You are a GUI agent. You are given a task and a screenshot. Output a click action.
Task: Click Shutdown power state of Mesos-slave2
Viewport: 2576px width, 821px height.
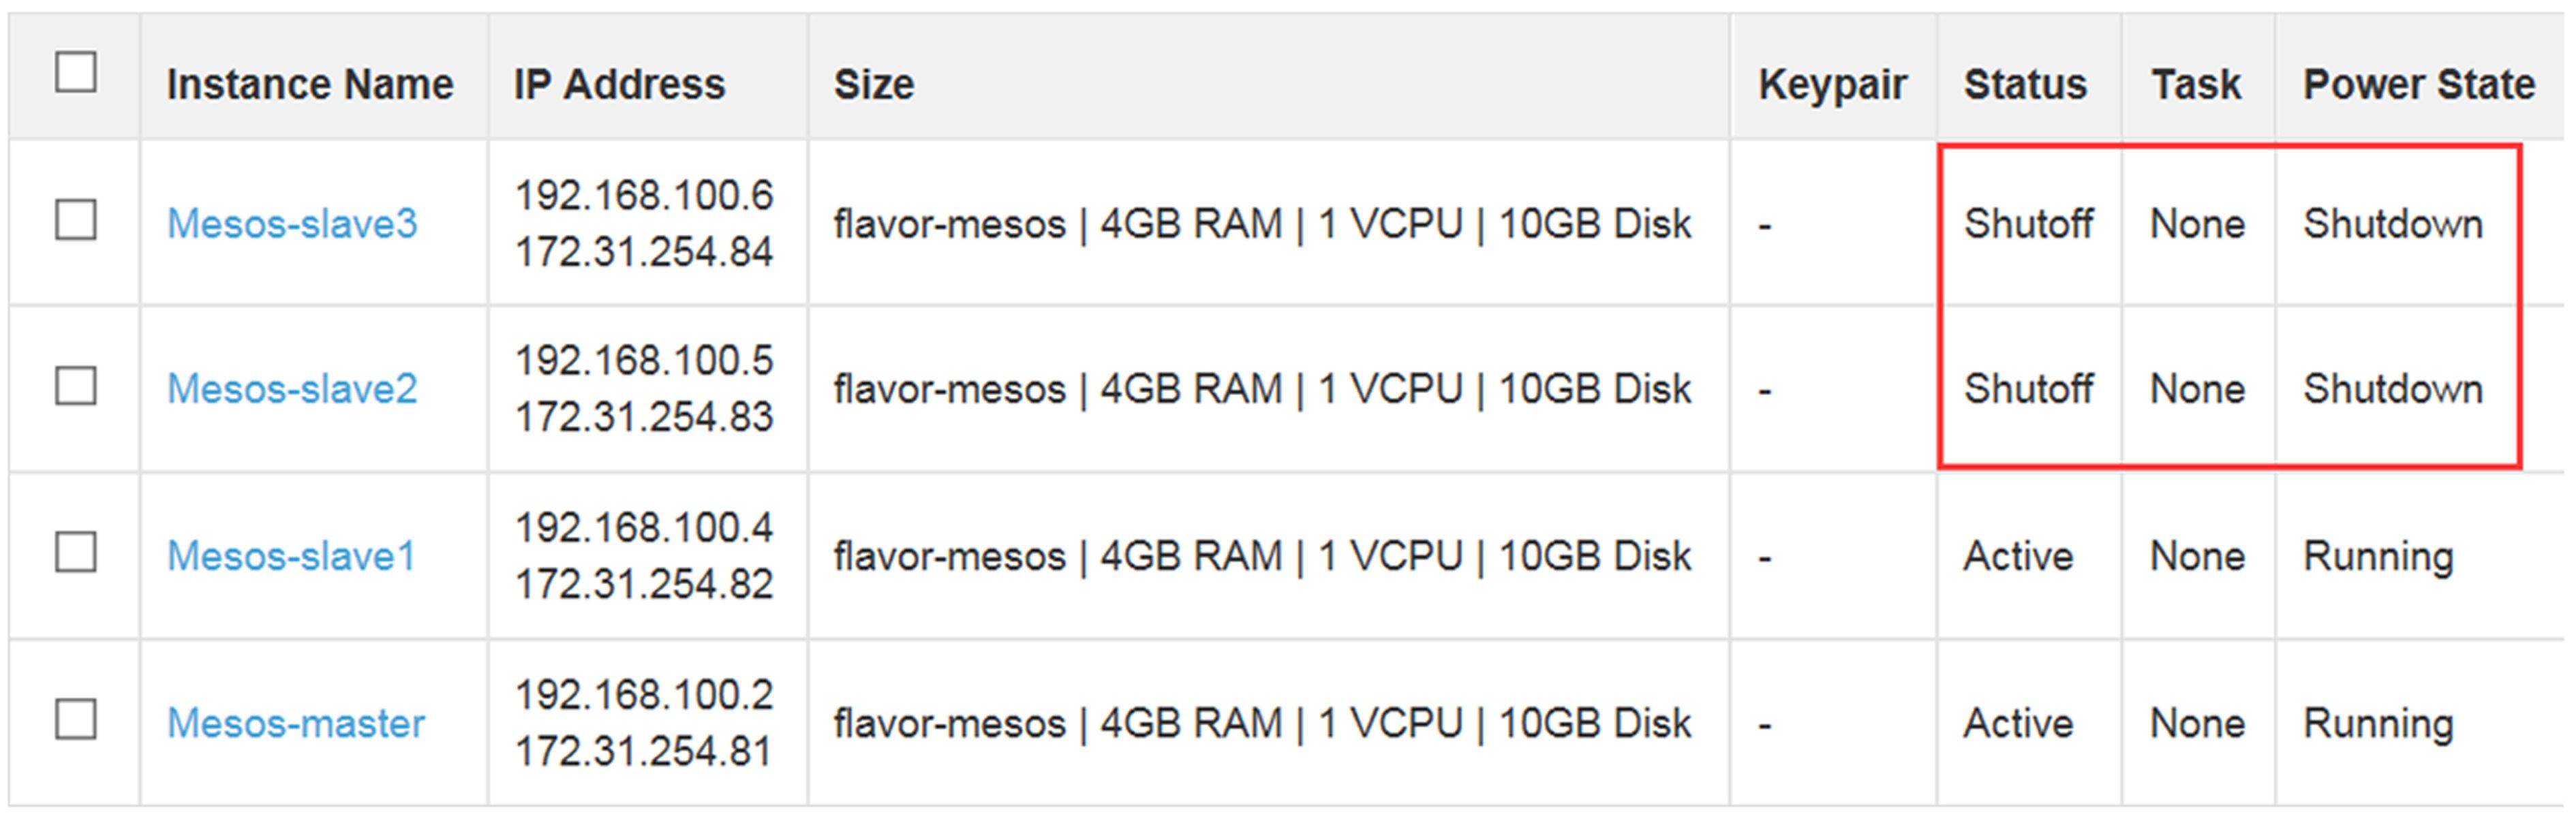[2393, 389]
